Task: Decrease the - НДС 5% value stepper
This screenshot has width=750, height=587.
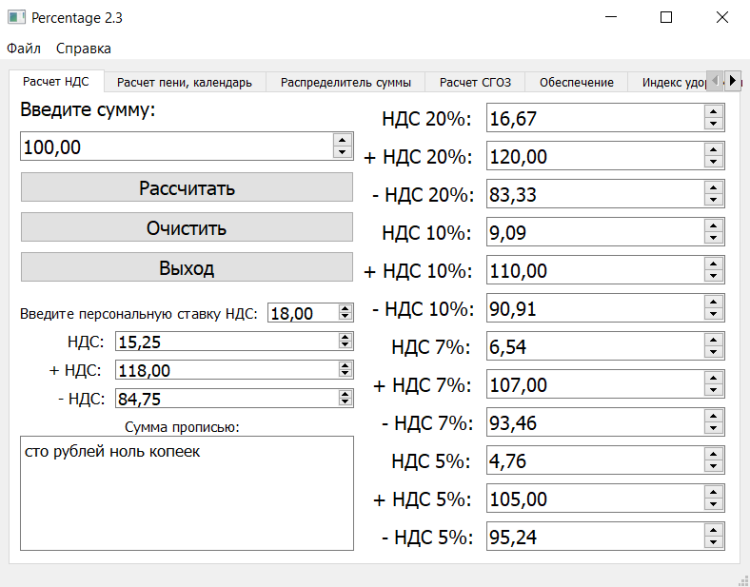Action: (713, 543)
